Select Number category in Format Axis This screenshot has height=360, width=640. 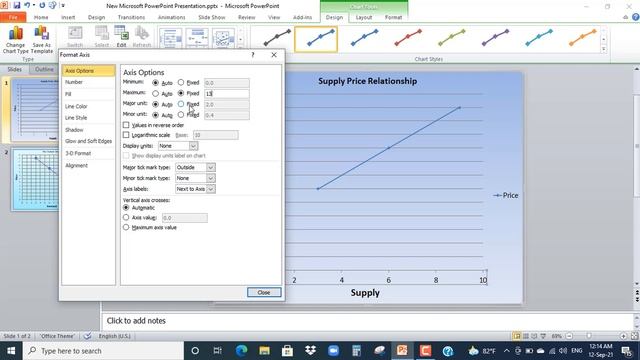click(x=88, y=82)
